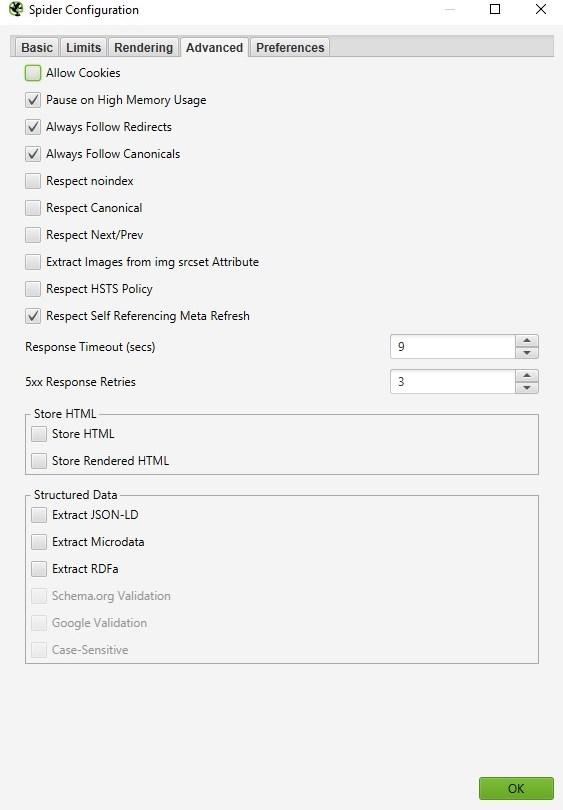Enable the Allow Cookies checkbox
563x810 pixels.
coord(33,73)
